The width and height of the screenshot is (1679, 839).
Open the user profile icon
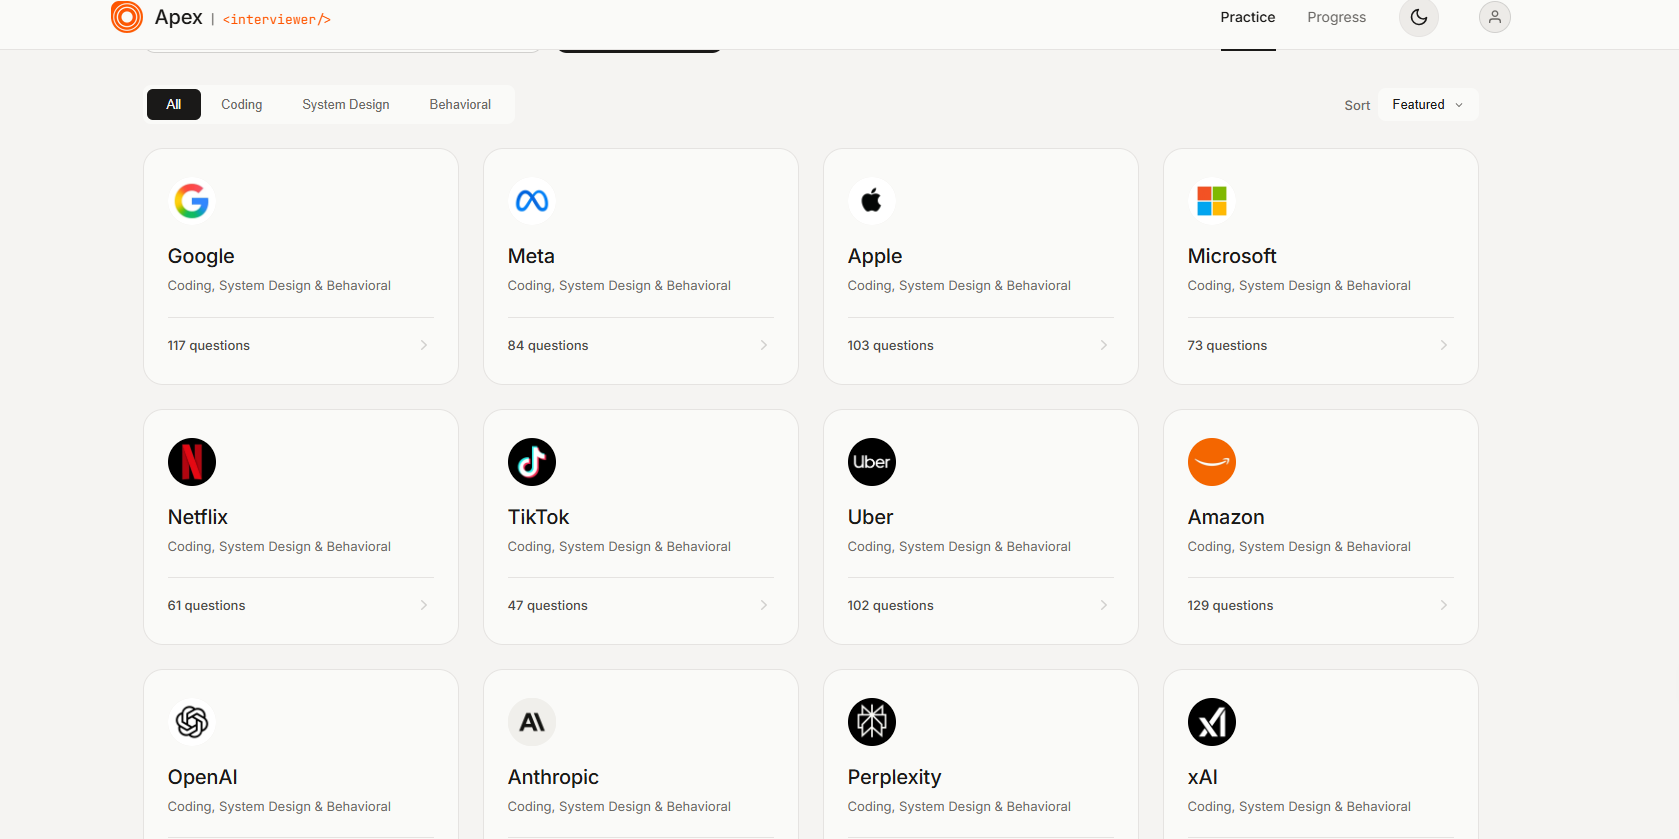(1494, 17)
